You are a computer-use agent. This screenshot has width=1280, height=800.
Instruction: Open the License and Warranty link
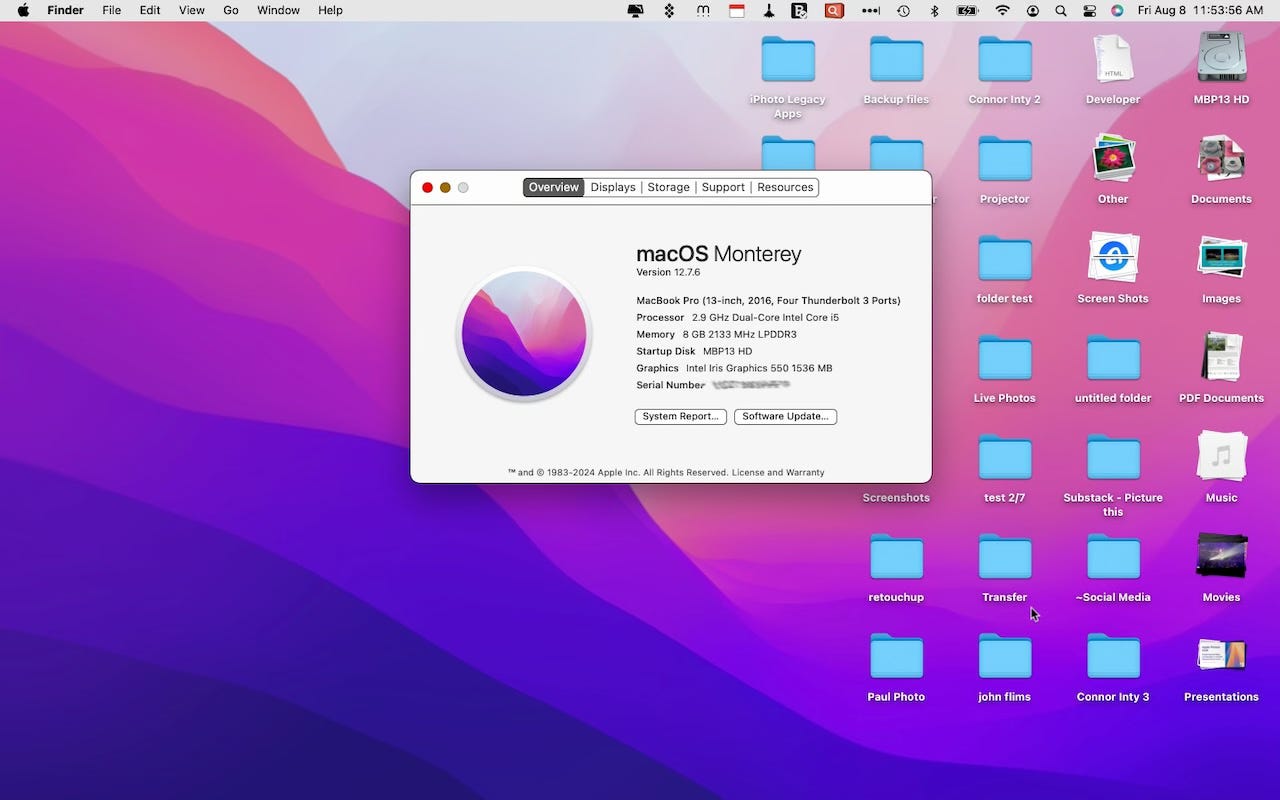pos(778,472)
